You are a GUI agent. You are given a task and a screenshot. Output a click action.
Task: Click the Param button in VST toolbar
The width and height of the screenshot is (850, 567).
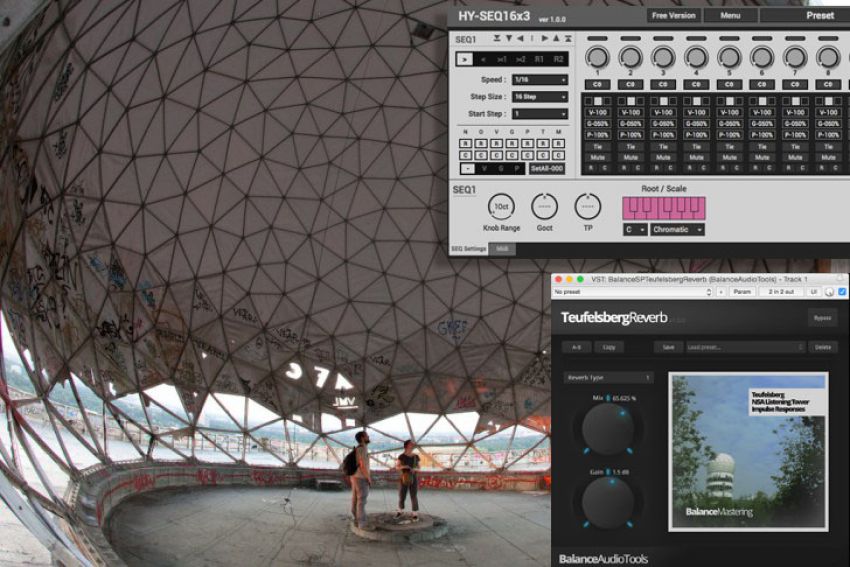(x=742, y=292)
